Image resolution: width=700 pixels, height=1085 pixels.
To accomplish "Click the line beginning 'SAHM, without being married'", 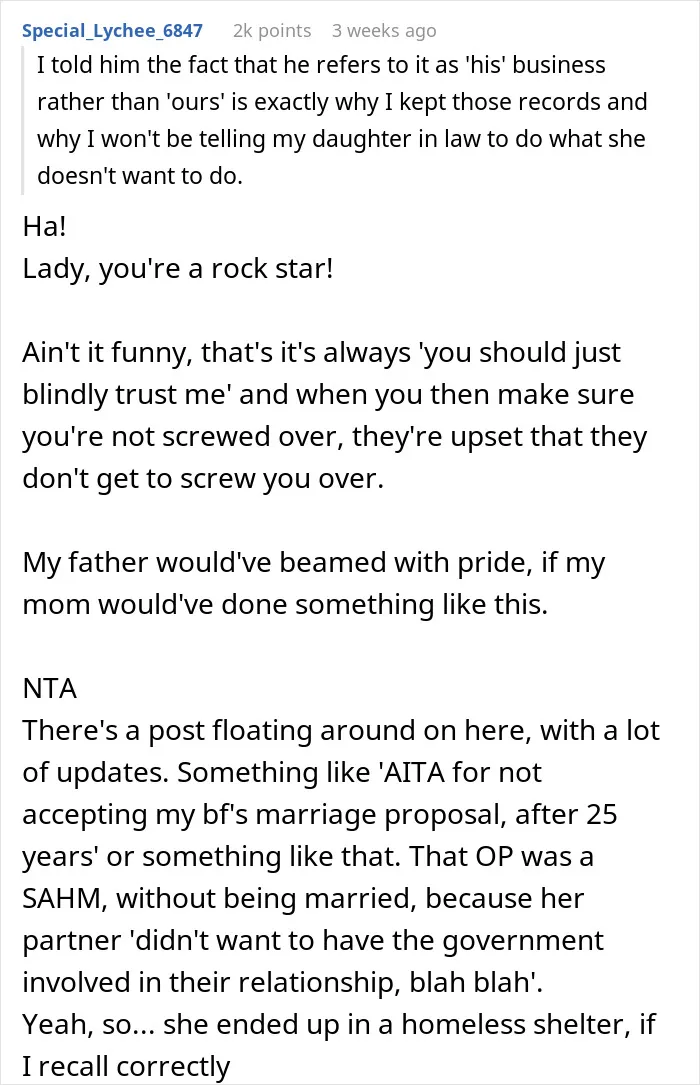I will tap(303, 899).
